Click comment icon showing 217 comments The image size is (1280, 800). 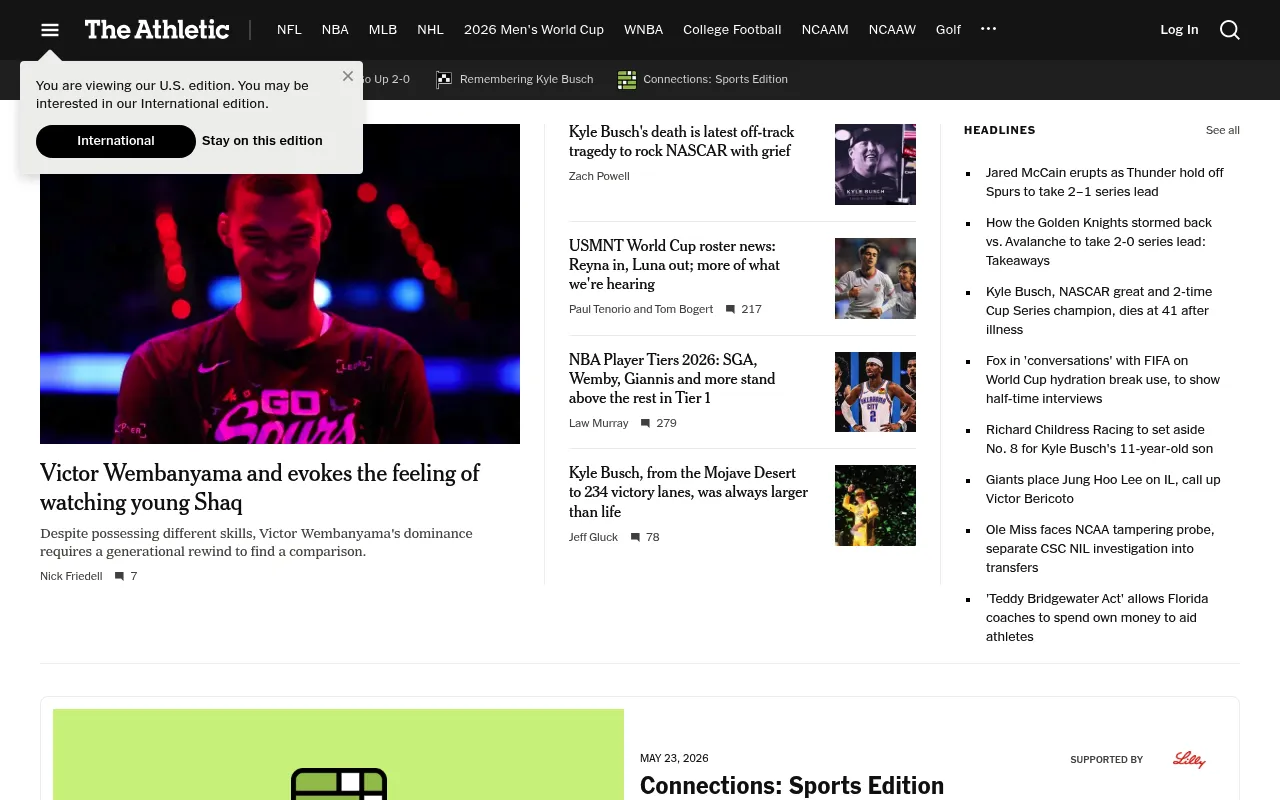pos(730,310)
